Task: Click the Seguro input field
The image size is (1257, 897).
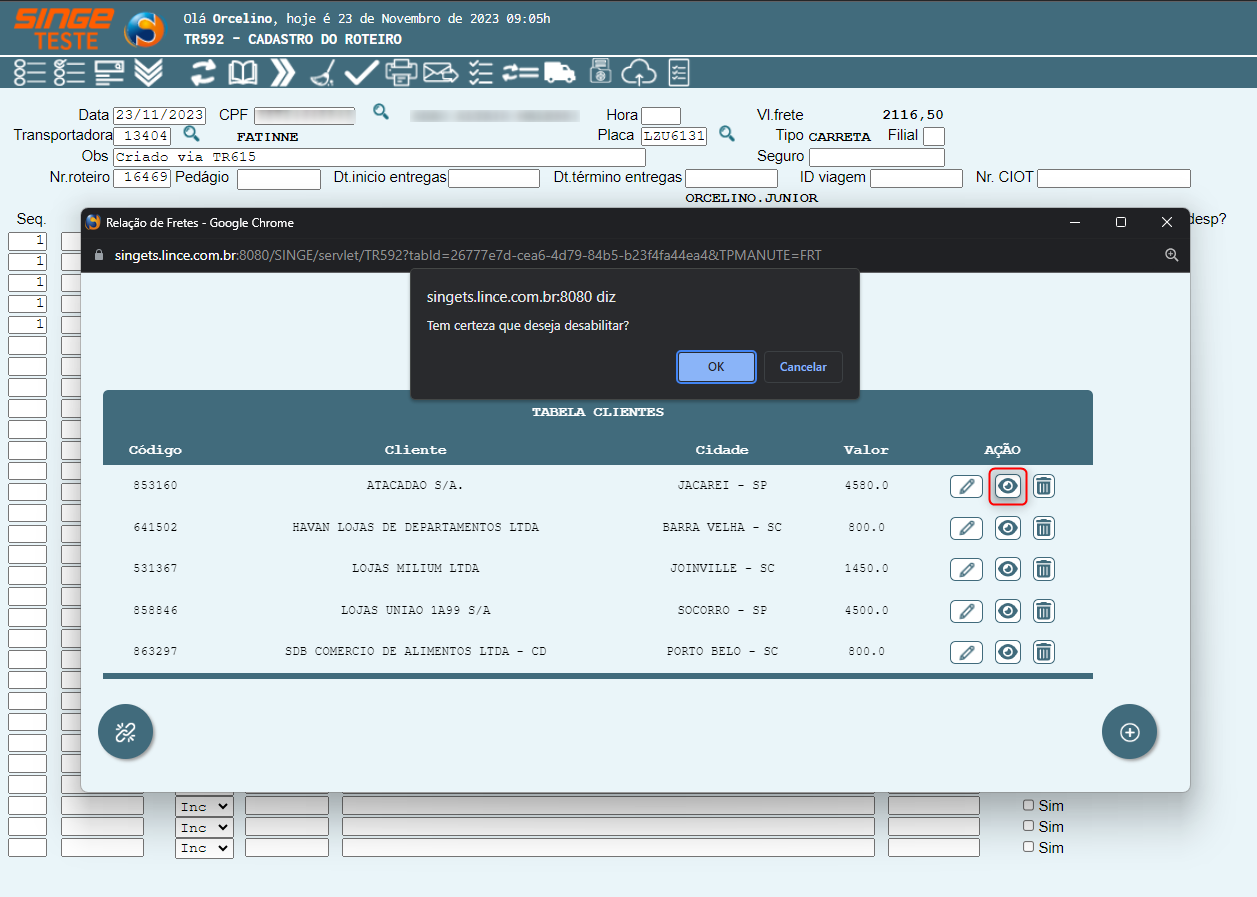Action: pos(877,157)
